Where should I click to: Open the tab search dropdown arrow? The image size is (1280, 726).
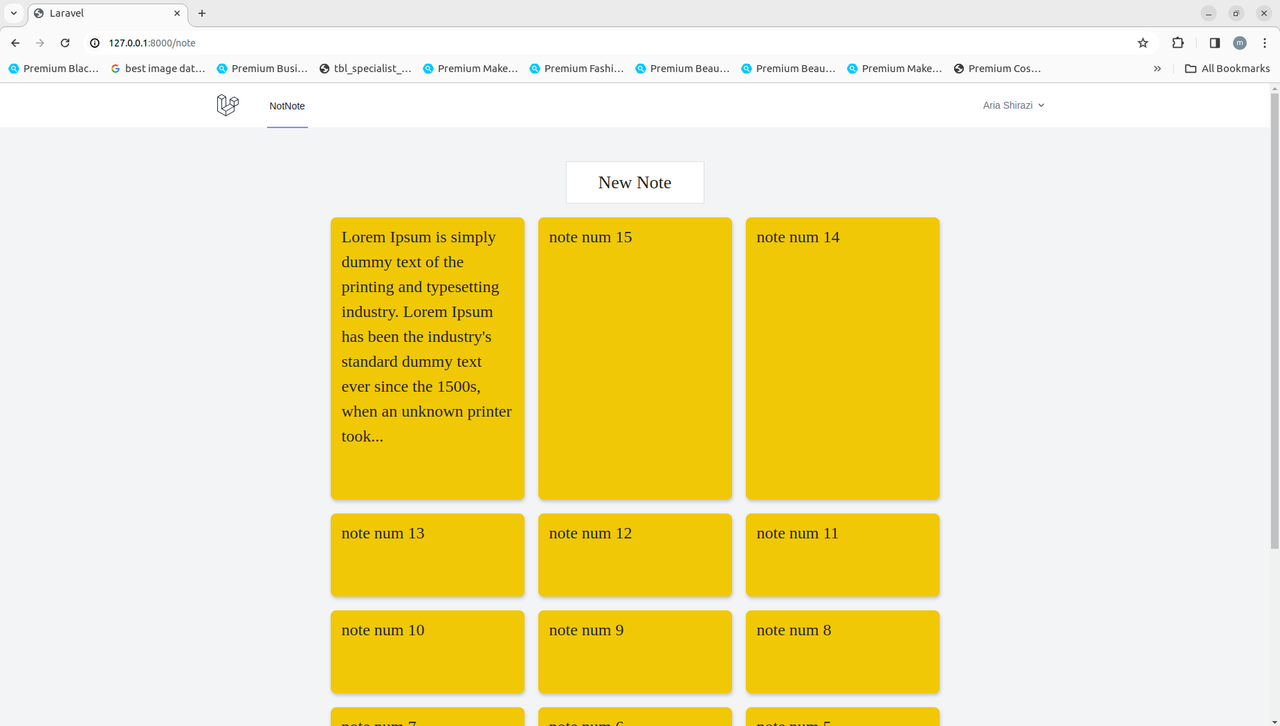(x=13, y=13)
